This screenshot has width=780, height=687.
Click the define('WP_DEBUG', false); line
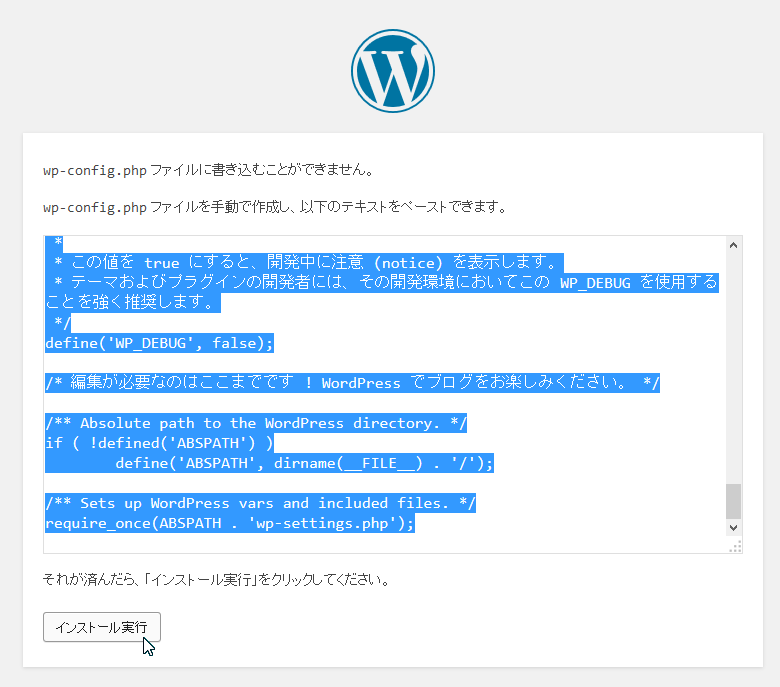(159, 343)
